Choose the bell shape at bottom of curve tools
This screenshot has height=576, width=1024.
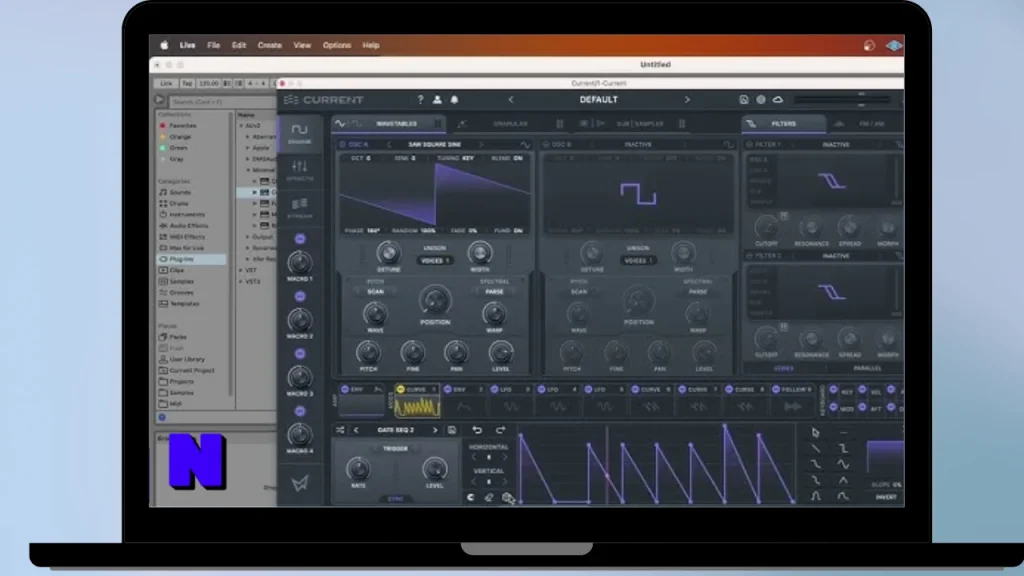(816, 496)
